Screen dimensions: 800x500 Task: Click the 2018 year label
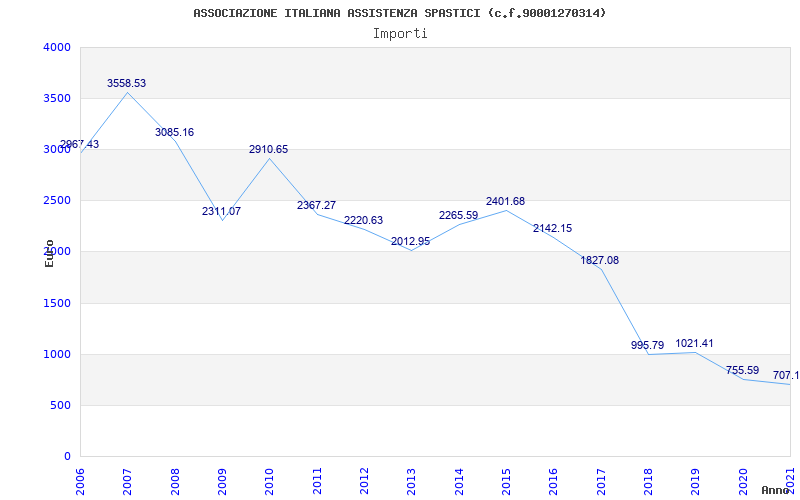click(x=648, y=481)
